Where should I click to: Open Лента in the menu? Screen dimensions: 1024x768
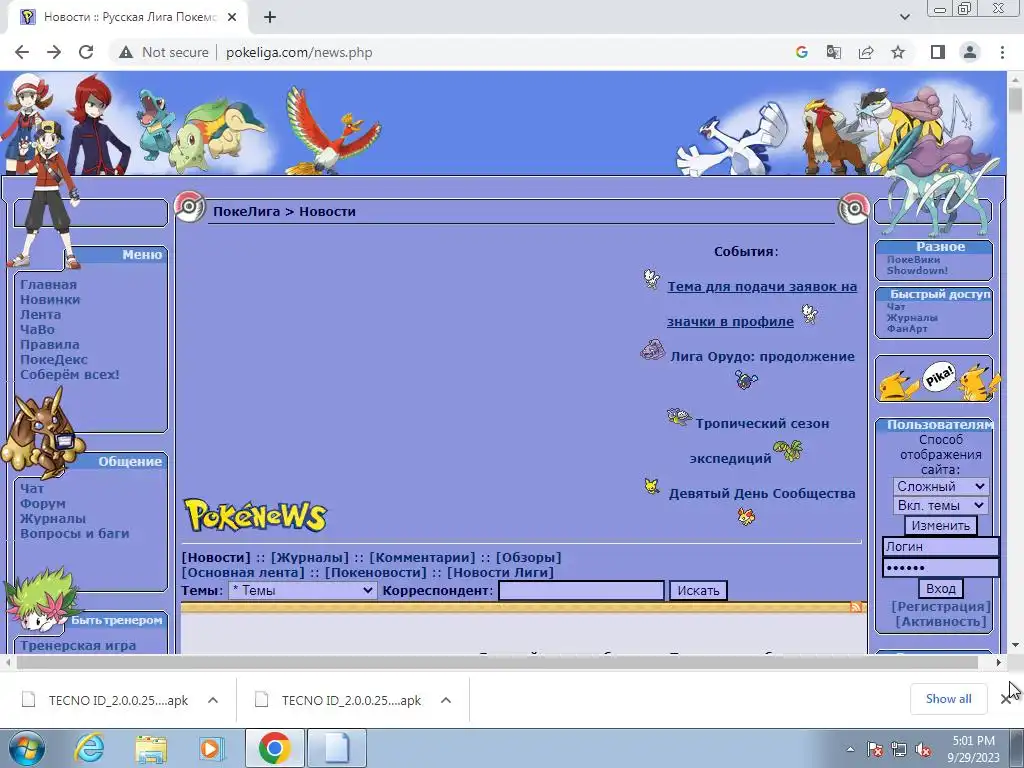[x=40, y=315]
